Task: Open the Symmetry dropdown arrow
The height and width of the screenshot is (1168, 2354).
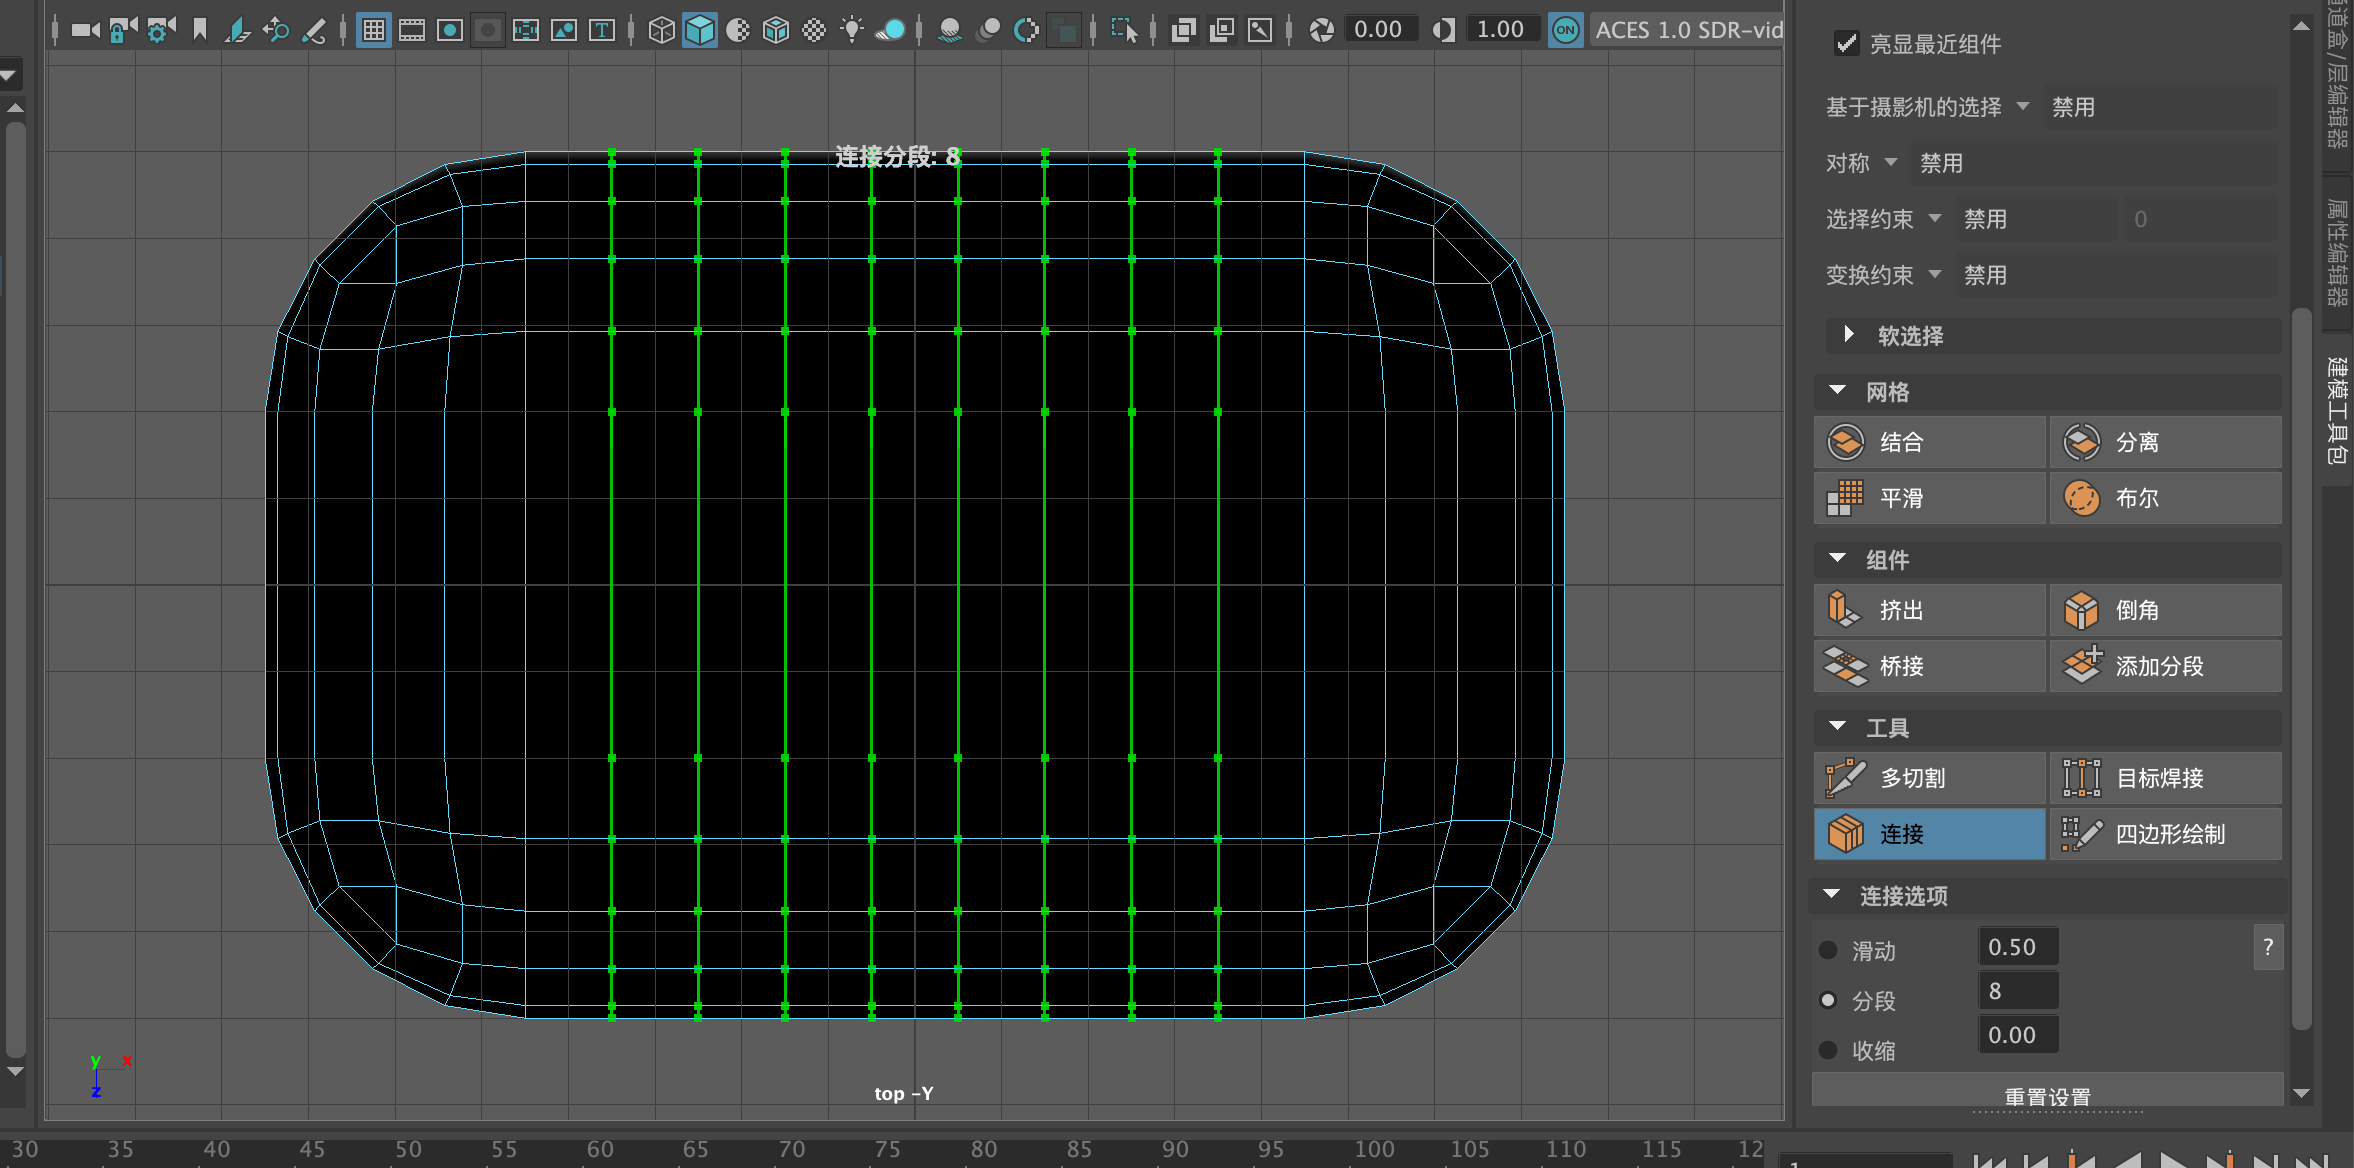Action: pos(1890,162)
